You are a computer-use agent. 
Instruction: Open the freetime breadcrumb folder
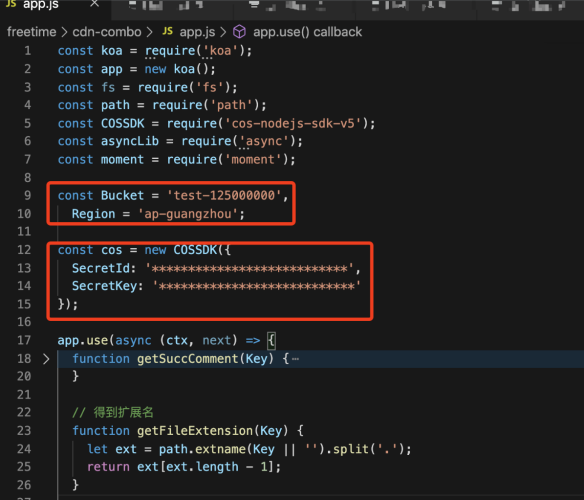[31, 32]
